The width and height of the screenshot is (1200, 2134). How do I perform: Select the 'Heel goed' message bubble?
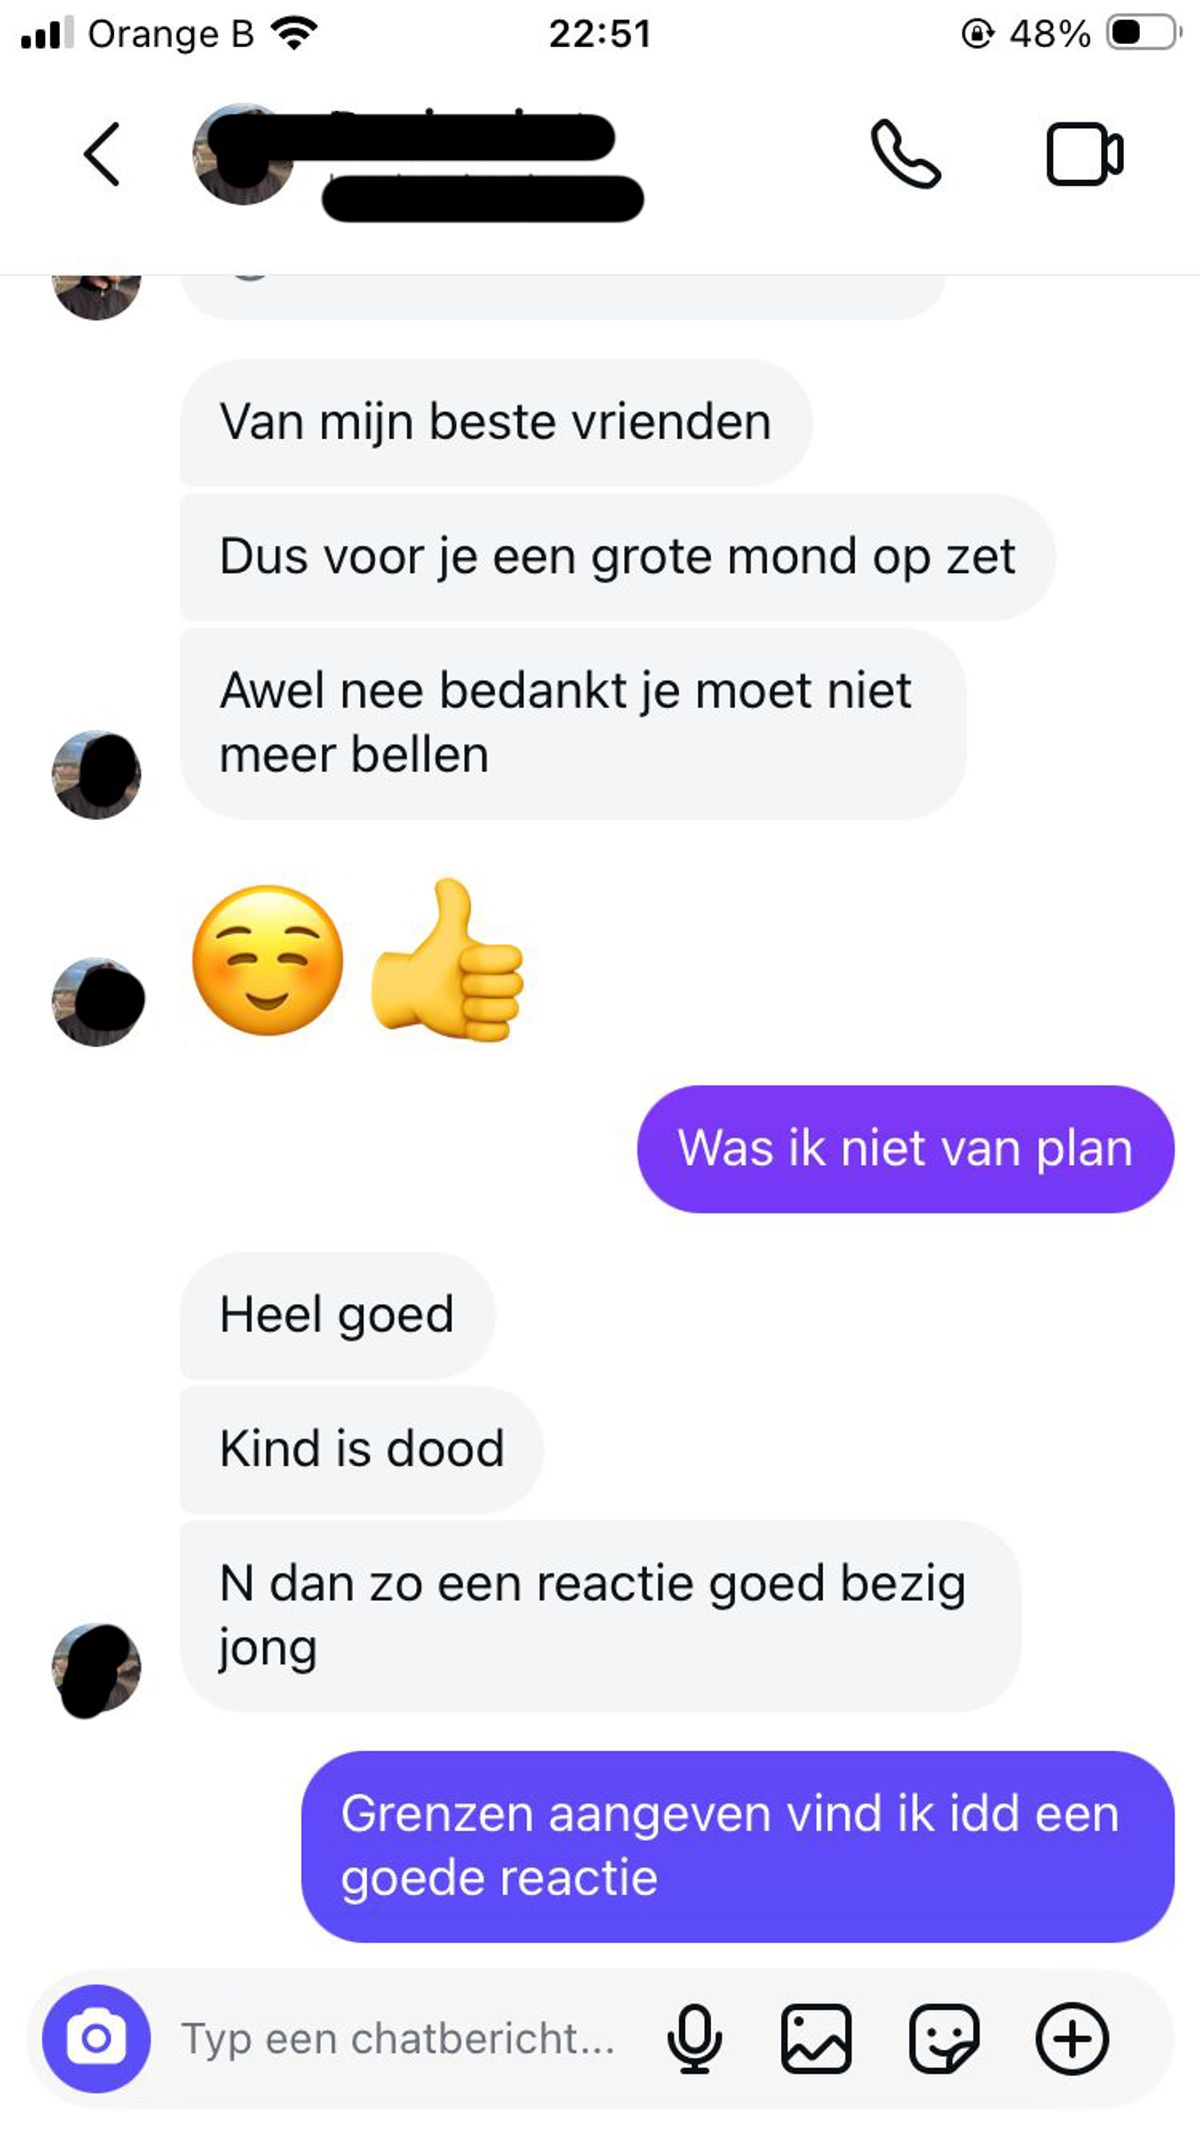tap(337, 1315)
